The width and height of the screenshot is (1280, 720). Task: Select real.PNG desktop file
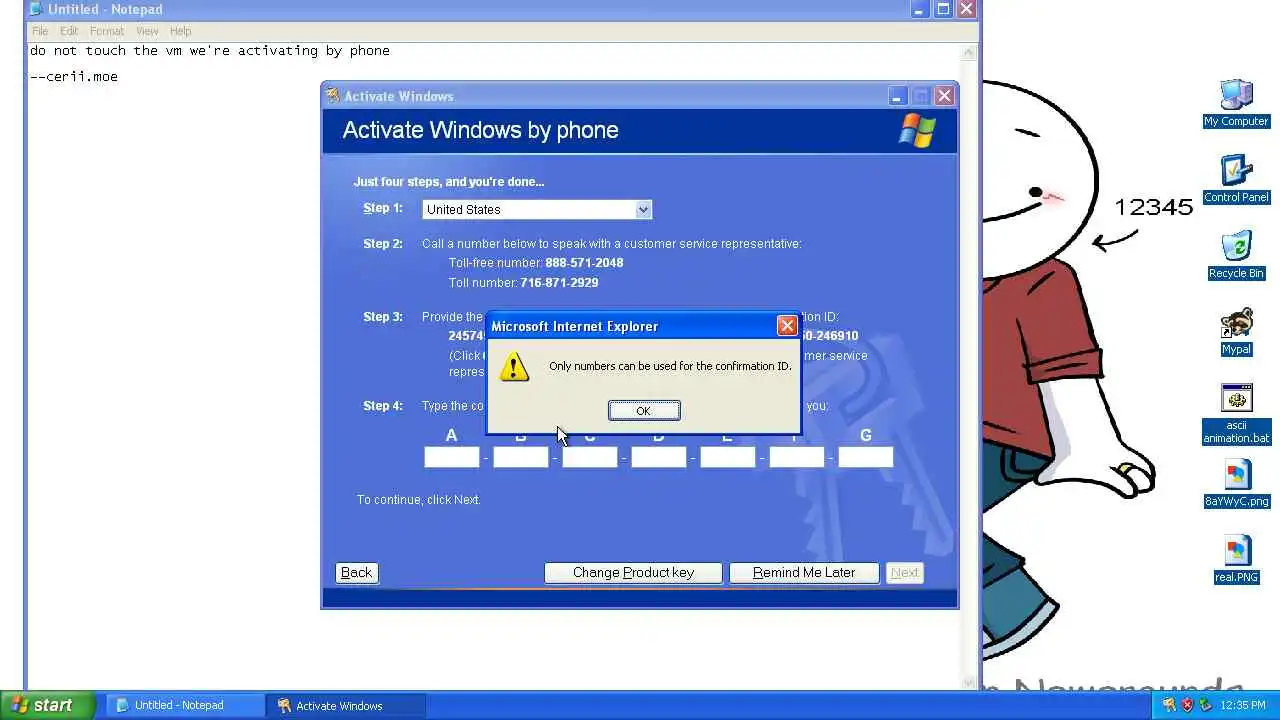click(1236, 560)
